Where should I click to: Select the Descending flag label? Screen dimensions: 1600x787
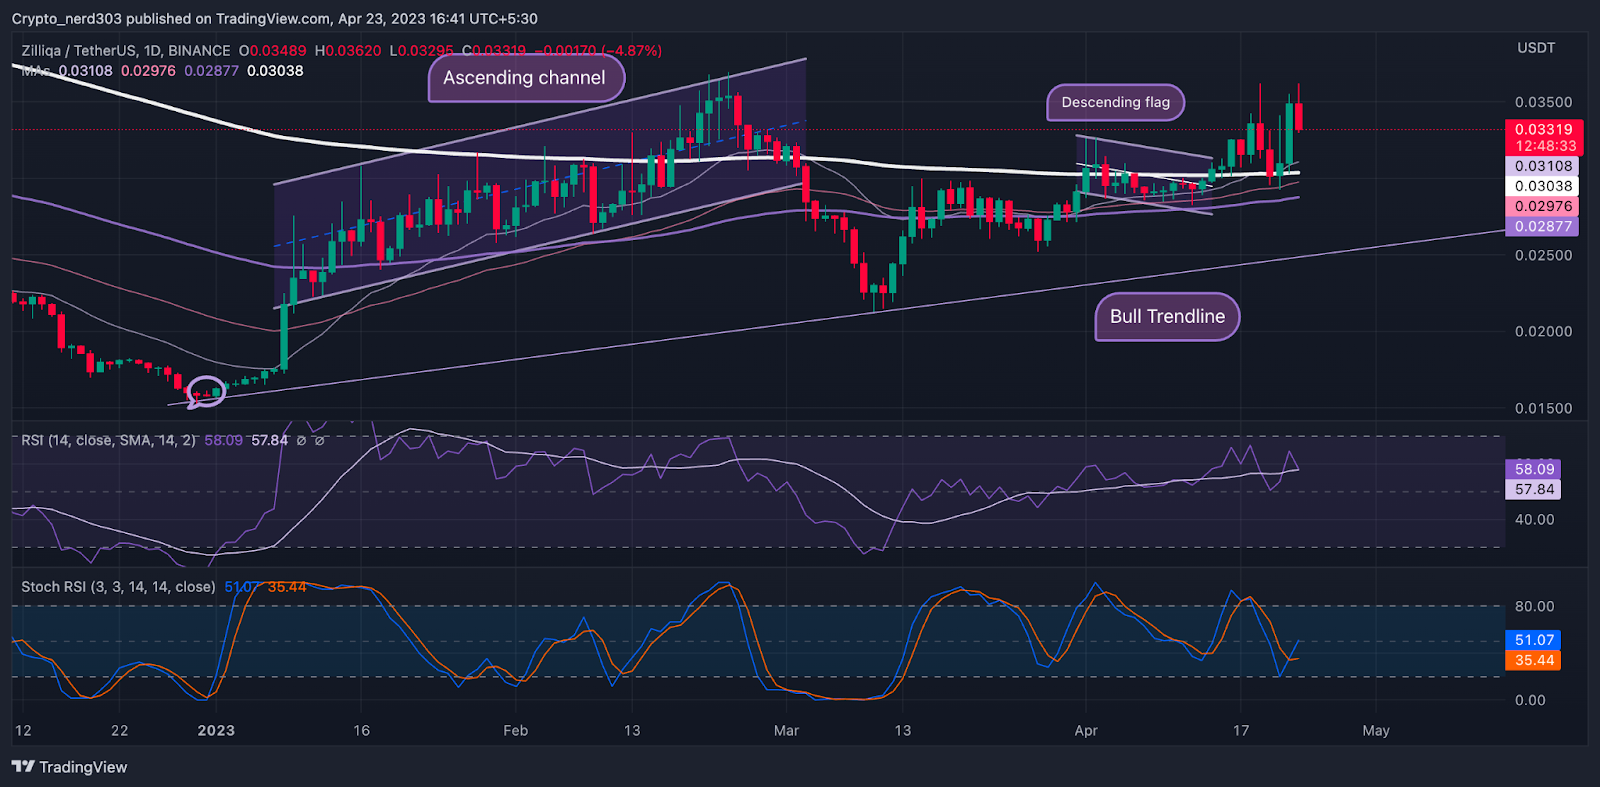click(1116, 102)
